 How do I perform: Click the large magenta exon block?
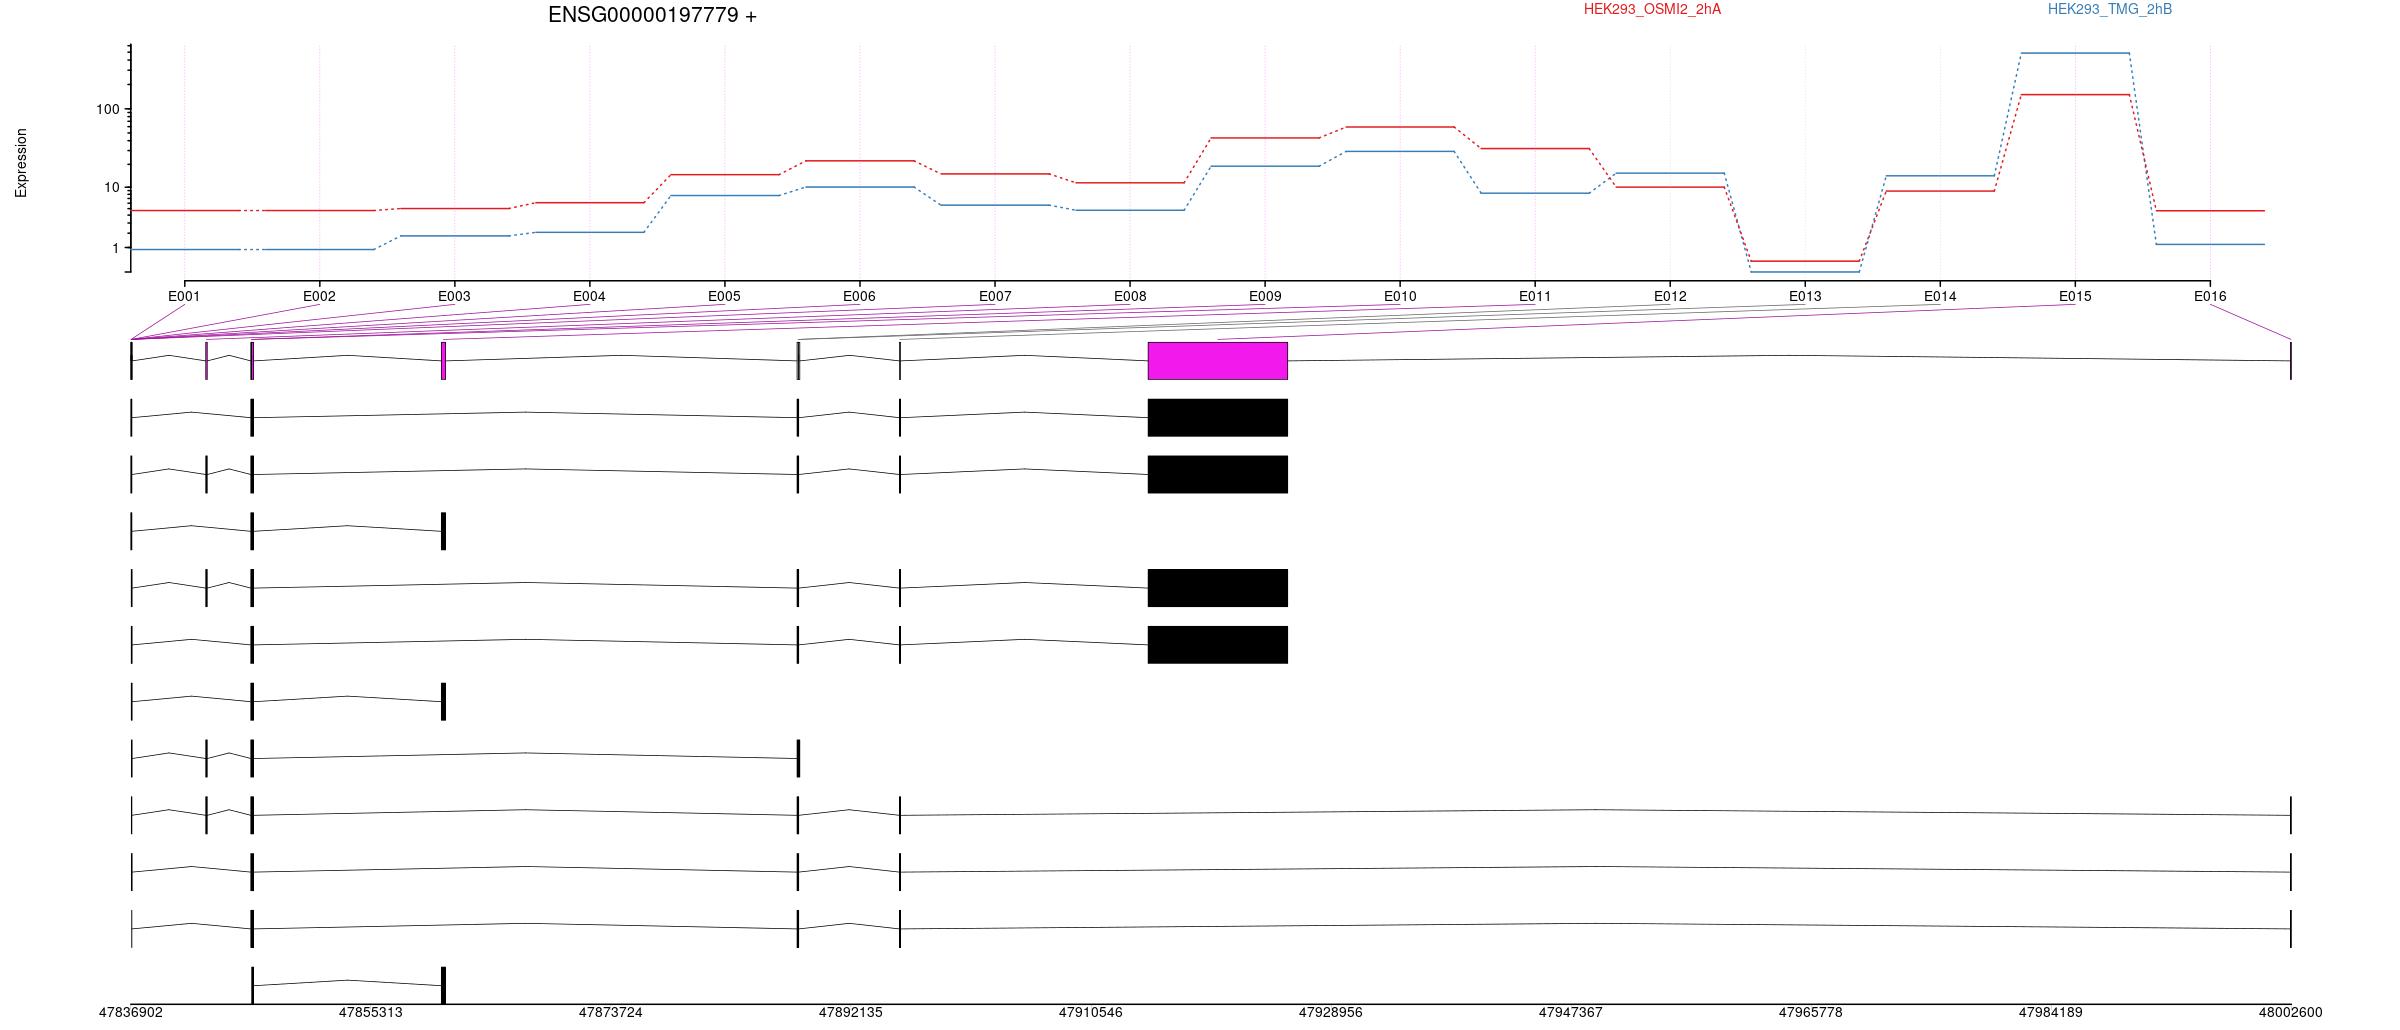pos(1218,361)
